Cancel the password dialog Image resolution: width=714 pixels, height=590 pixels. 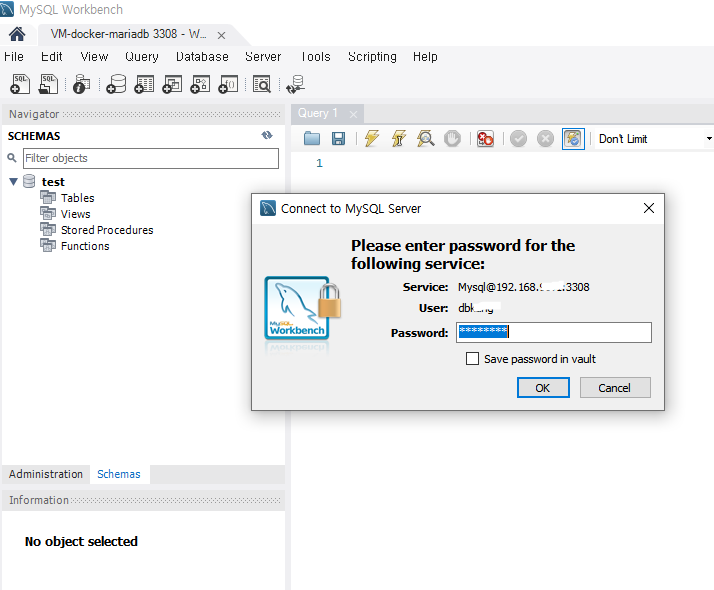[x=615, y=387]
